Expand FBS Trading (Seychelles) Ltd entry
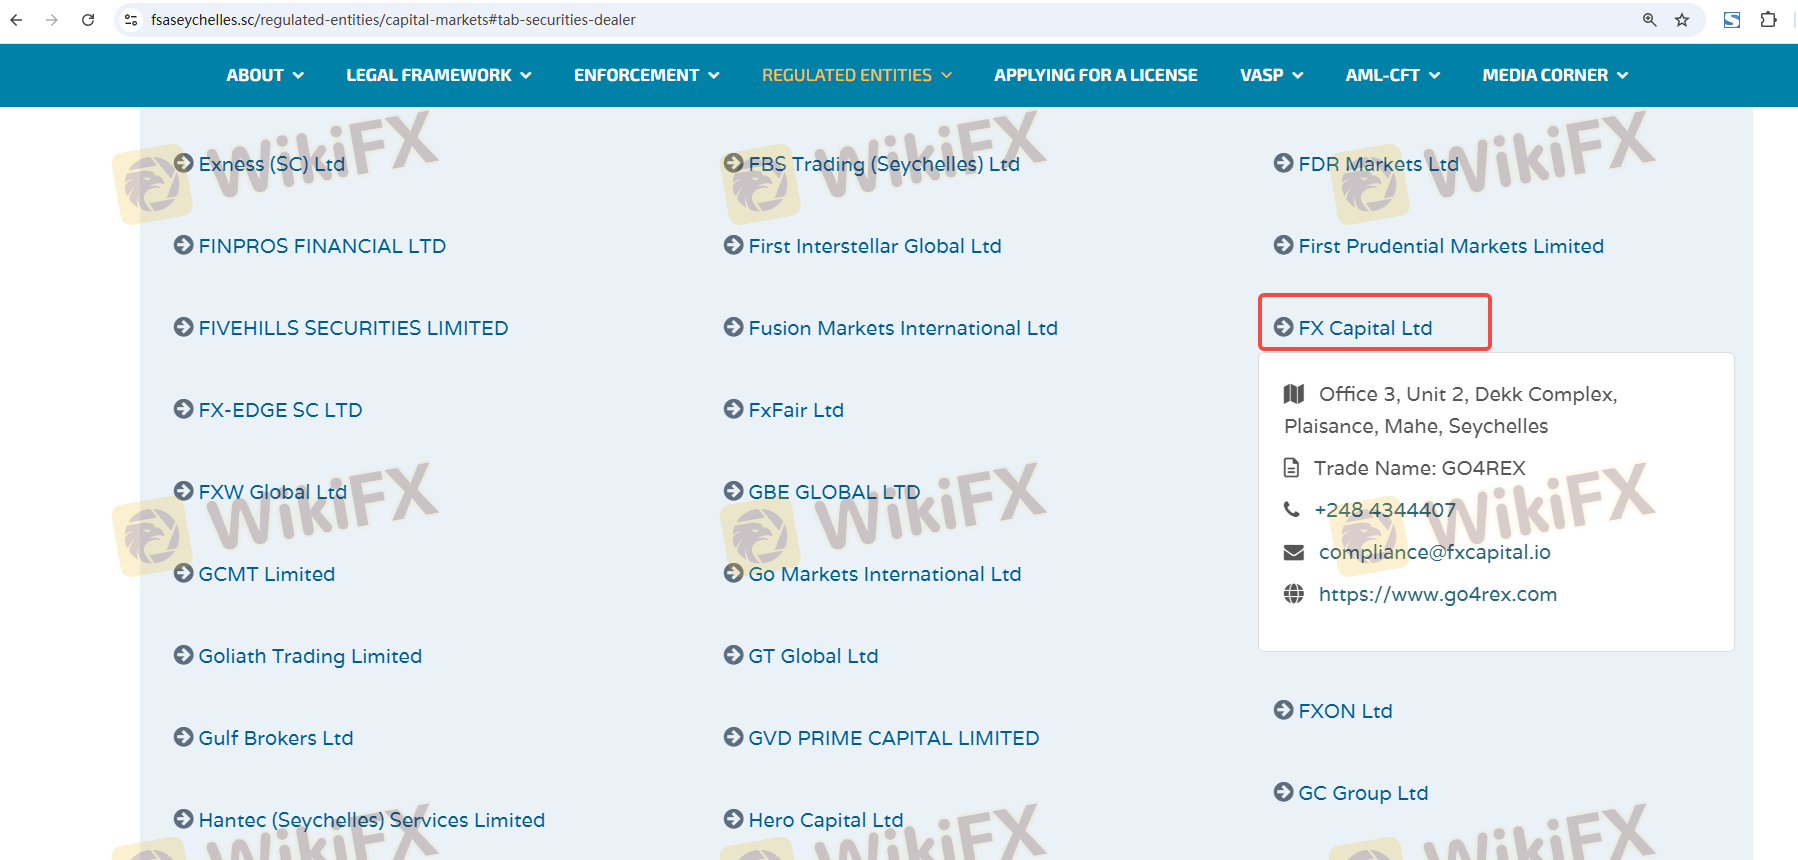1798x860 pixels. point(872,164)
